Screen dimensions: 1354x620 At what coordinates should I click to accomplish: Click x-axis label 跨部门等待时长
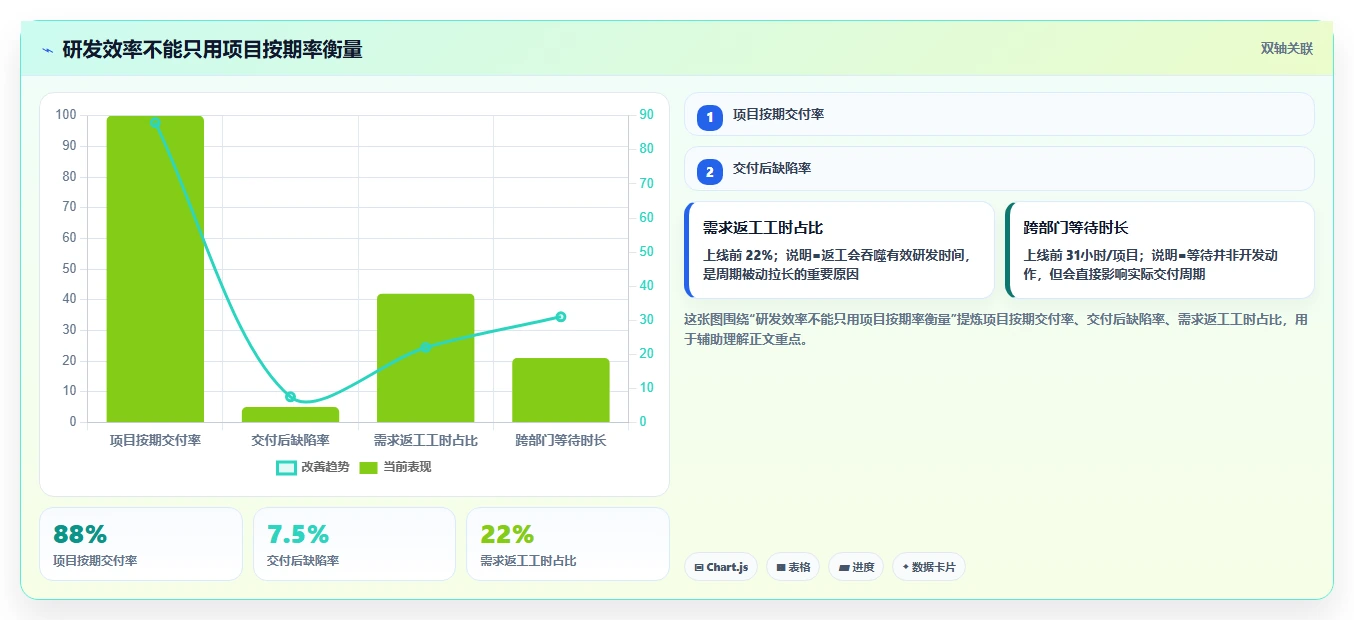tap(561, 440)
